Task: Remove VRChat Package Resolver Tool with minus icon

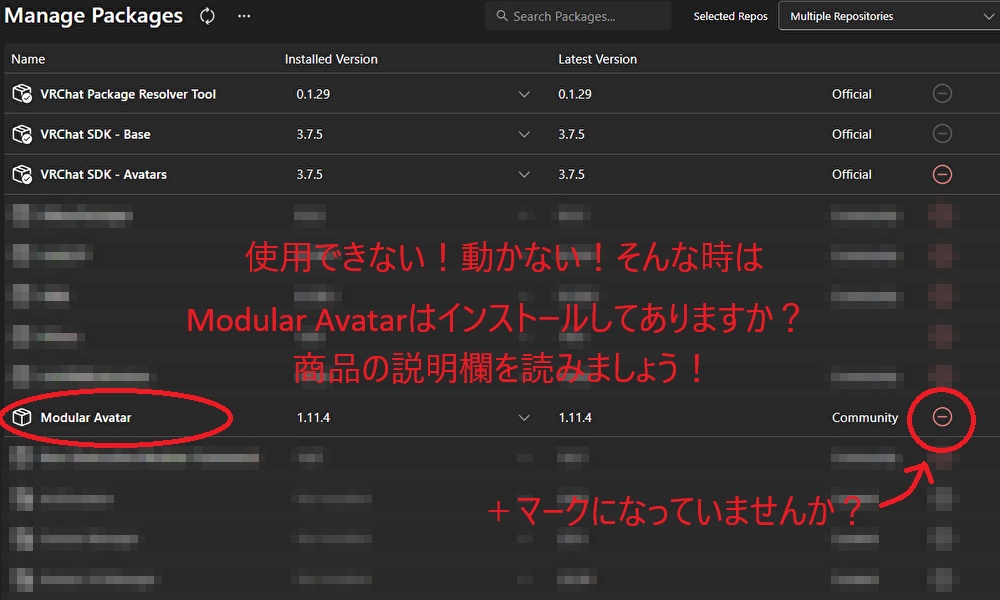Action: (x=942, y=94)
